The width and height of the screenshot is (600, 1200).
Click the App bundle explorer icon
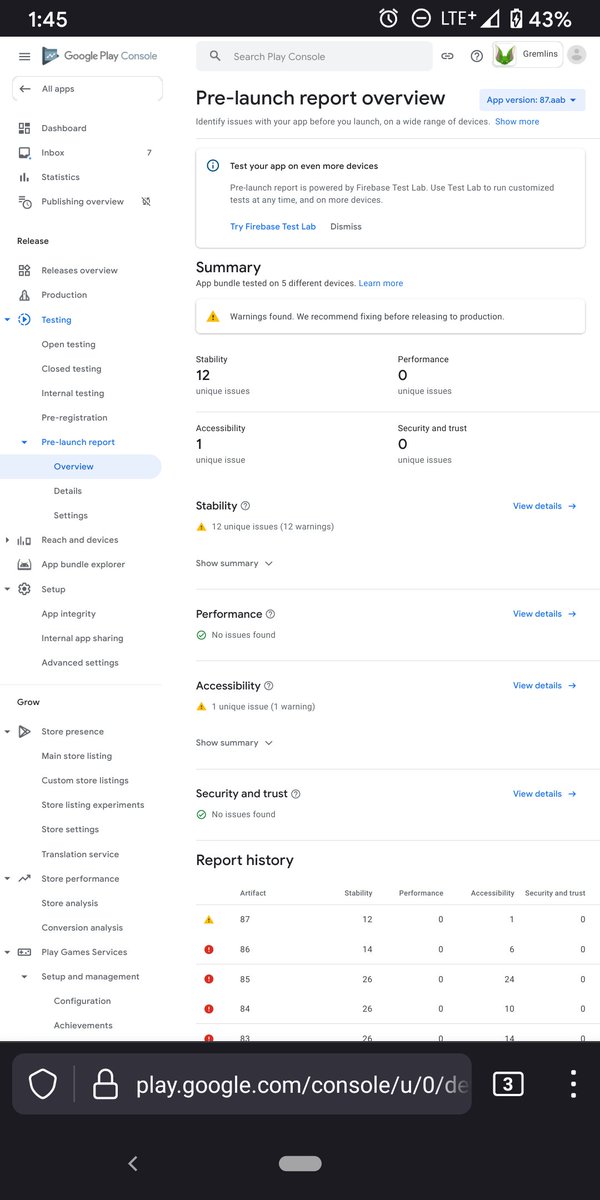point(24,565)
